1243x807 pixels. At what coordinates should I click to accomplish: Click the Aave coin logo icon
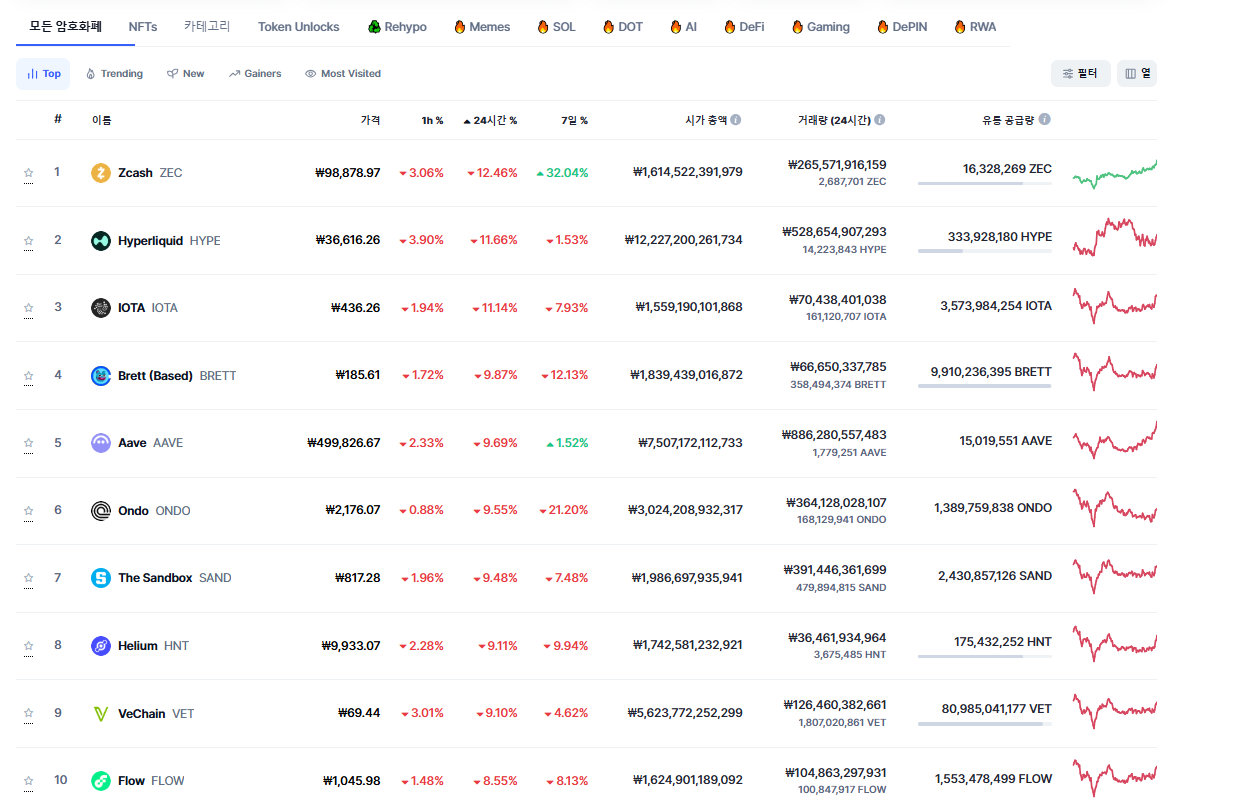101,443
